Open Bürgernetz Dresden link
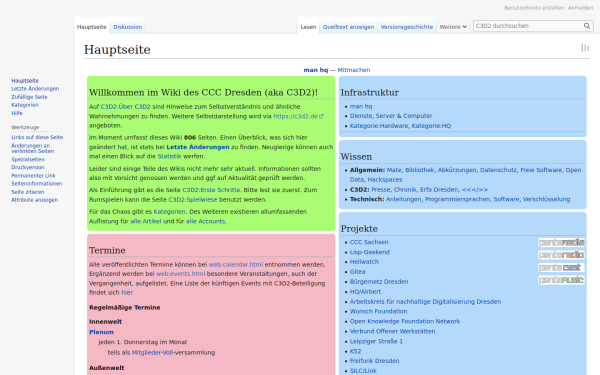 click(x=379, y=282)
